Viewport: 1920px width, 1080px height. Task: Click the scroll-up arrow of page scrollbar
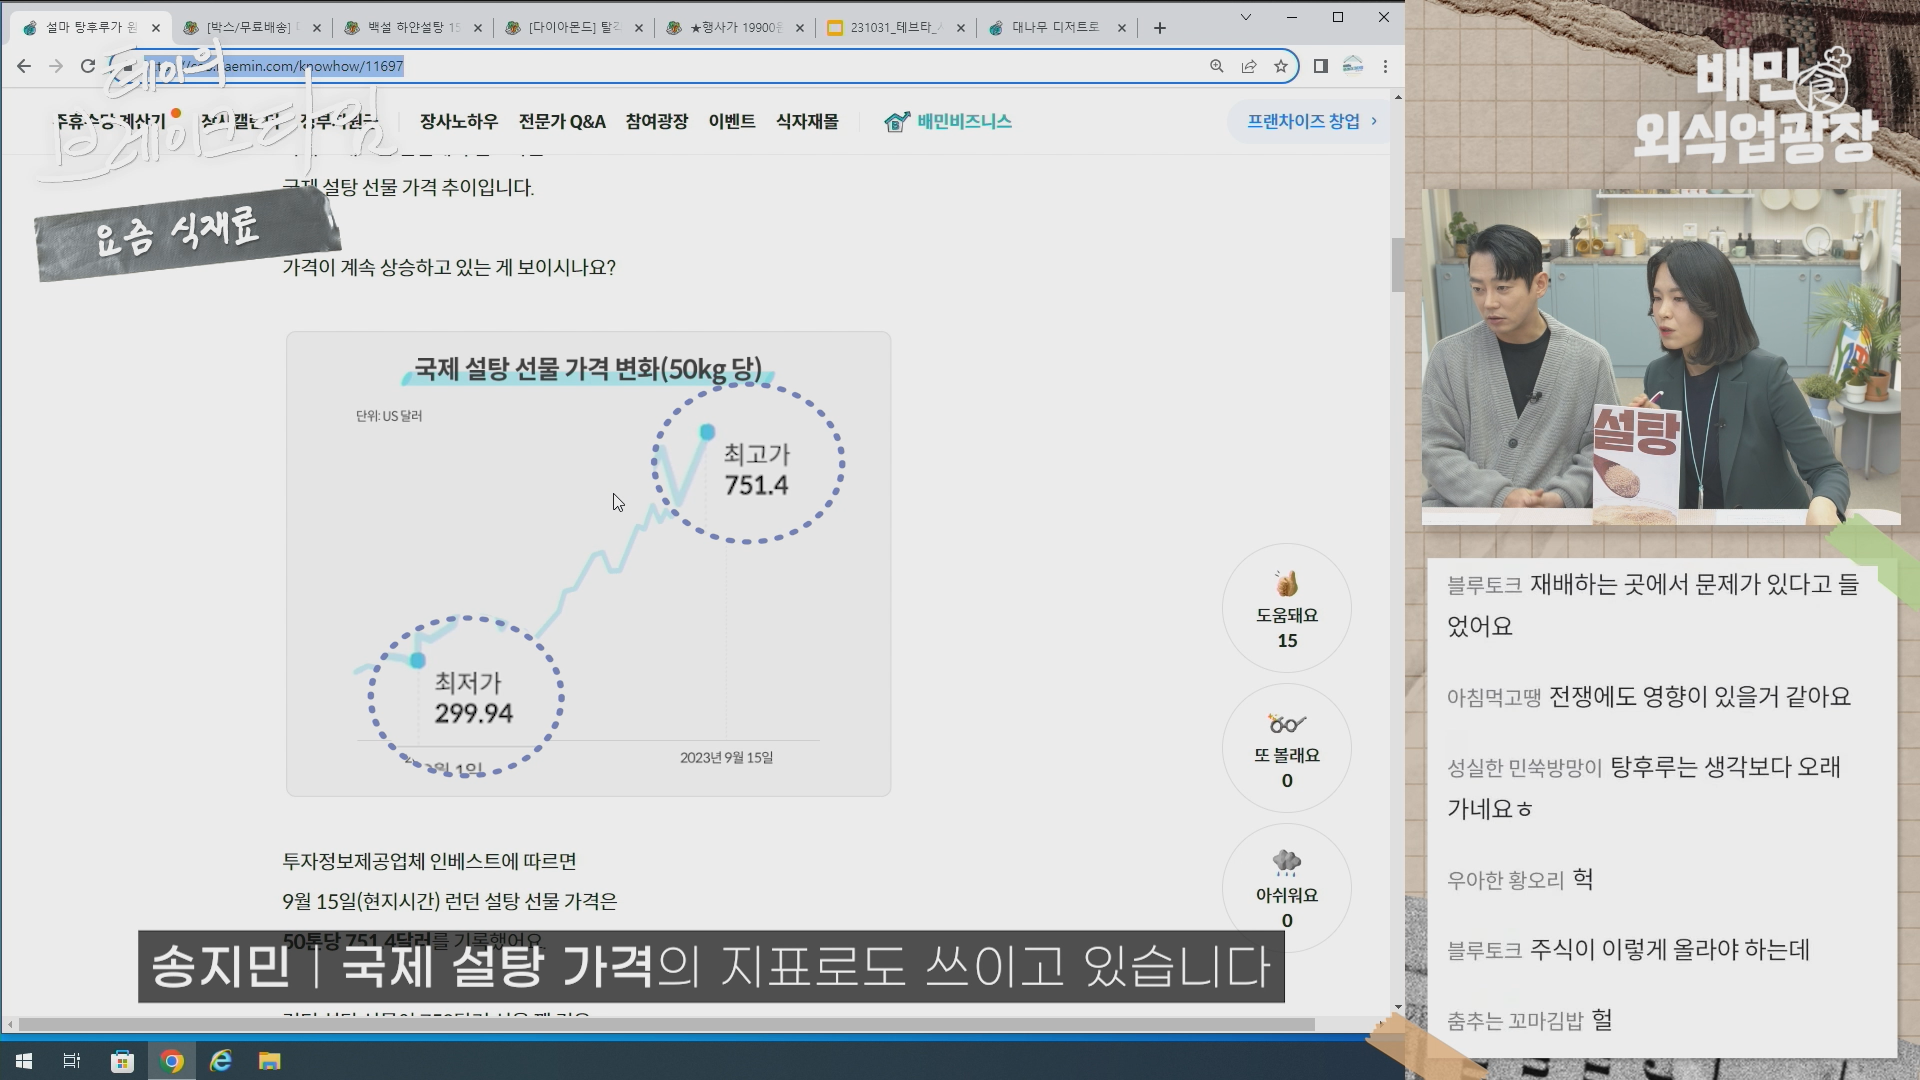(x=1397, y=97)
